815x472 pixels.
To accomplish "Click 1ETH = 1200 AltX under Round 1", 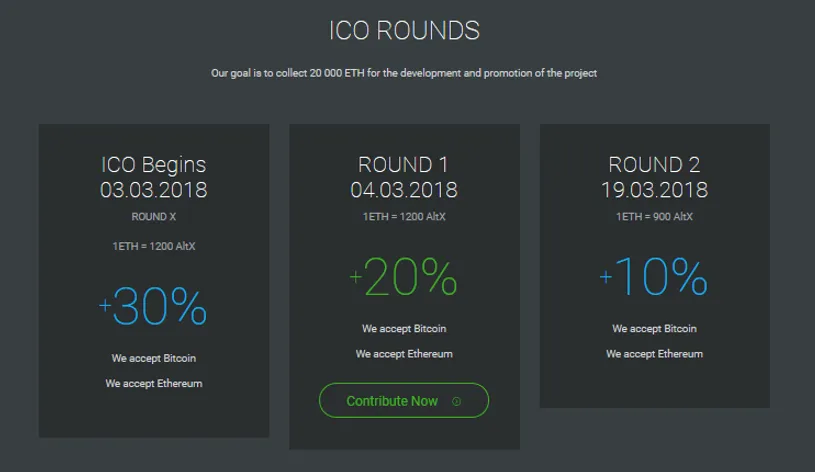I will coord(404,217).
